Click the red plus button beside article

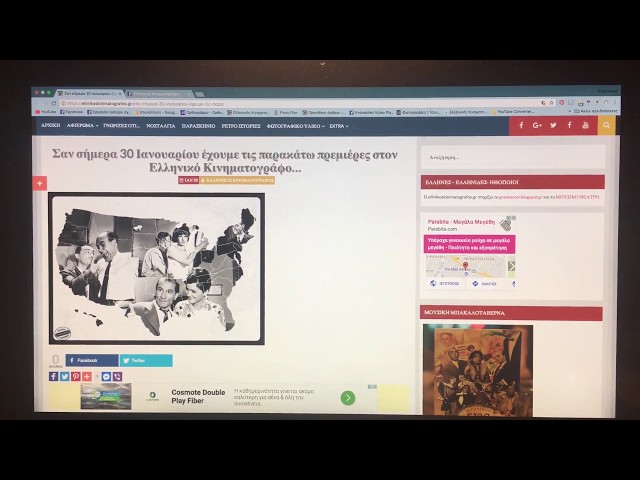40,183
